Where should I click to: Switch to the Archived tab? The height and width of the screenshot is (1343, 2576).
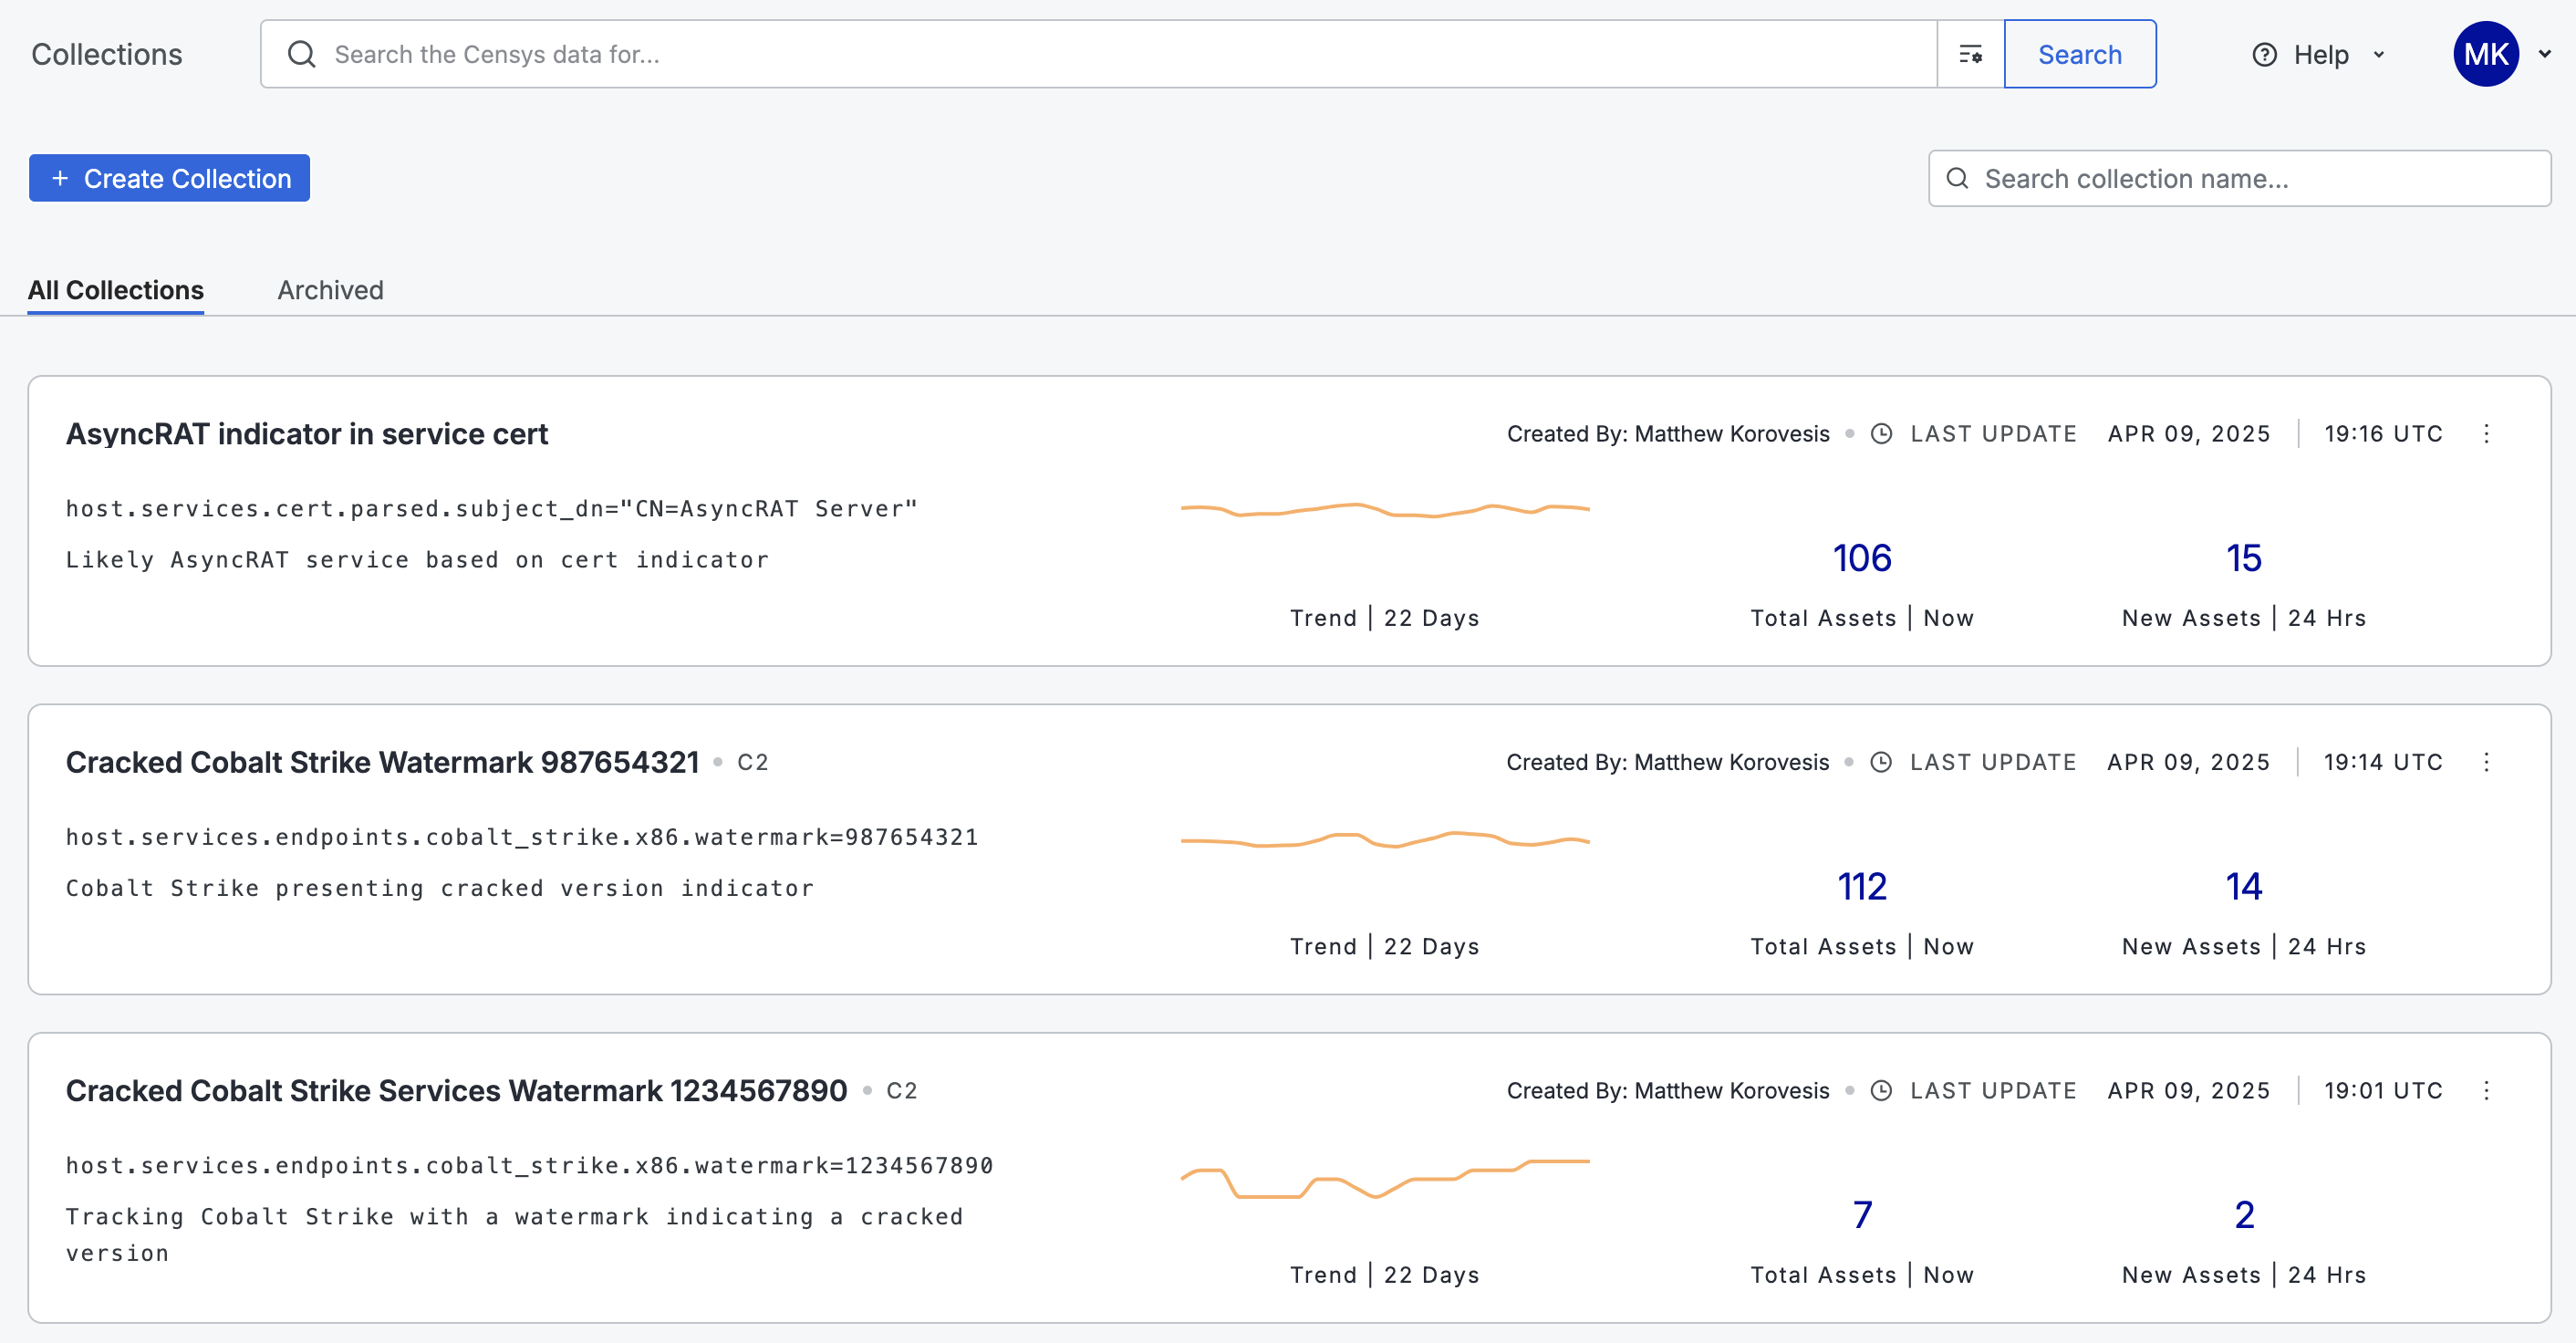(330, 290)
